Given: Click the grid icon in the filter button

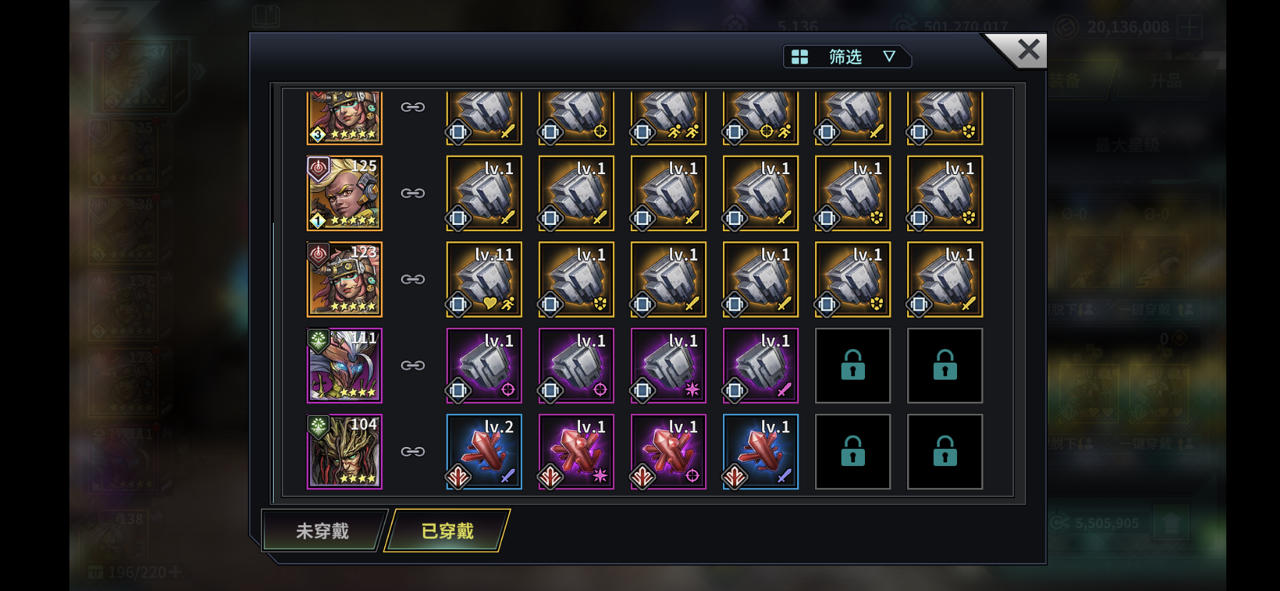Looking at the screenshot, I should 800,57.
